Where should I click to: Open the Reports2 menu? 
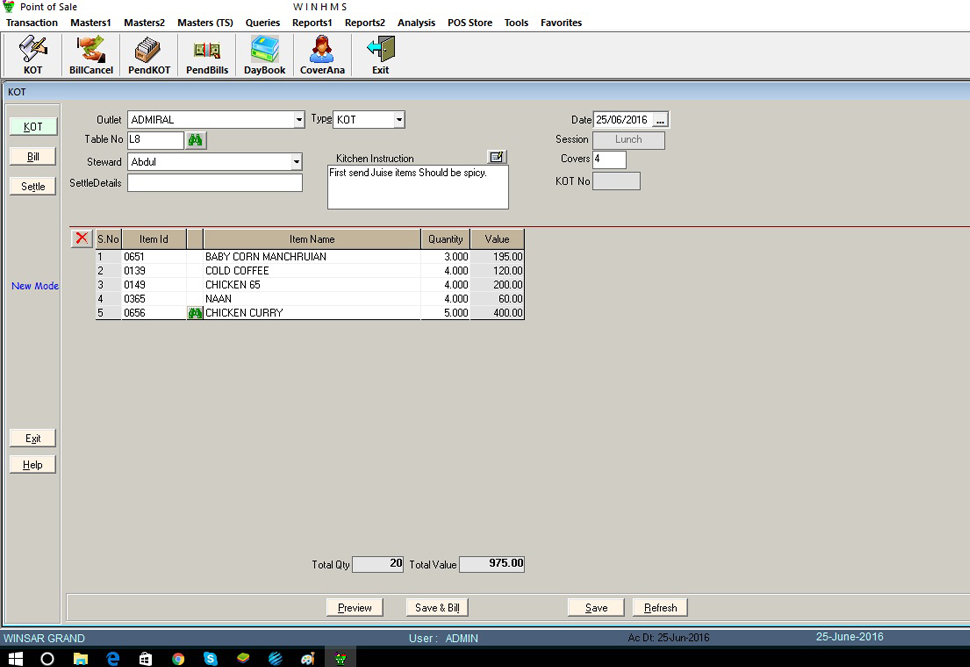(x=364, y=23)
